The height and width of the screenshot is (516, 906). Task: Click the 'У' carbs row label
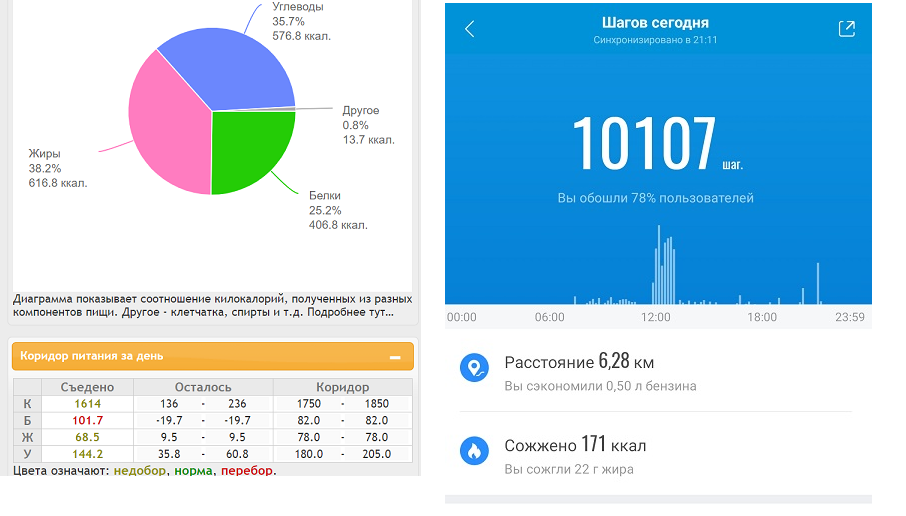point(27,454)
